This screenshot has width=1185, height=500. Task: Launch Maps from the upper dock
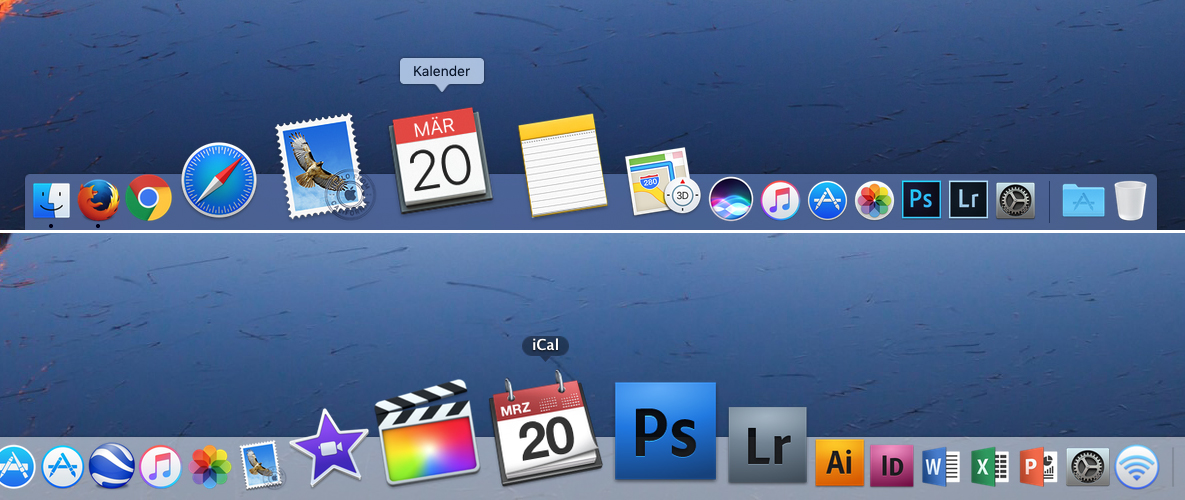pyautogui.click(x=663, y=181)
